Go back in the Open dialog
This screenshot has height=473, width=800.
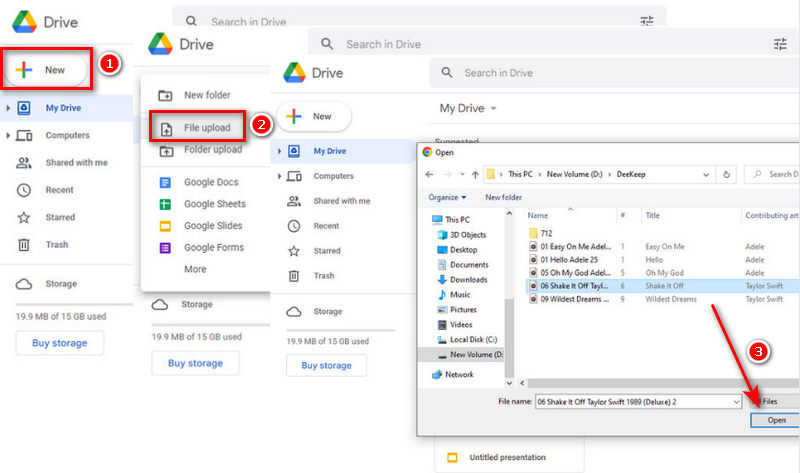click(x=430, y=175)
